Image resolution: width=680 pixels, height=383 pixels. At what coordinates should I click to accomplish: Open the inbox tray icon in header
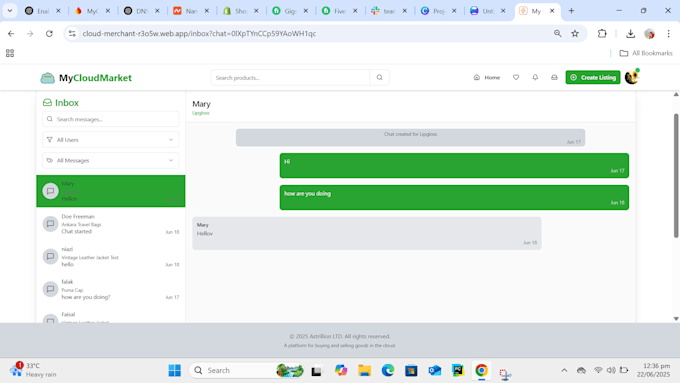tap(554, 77)
